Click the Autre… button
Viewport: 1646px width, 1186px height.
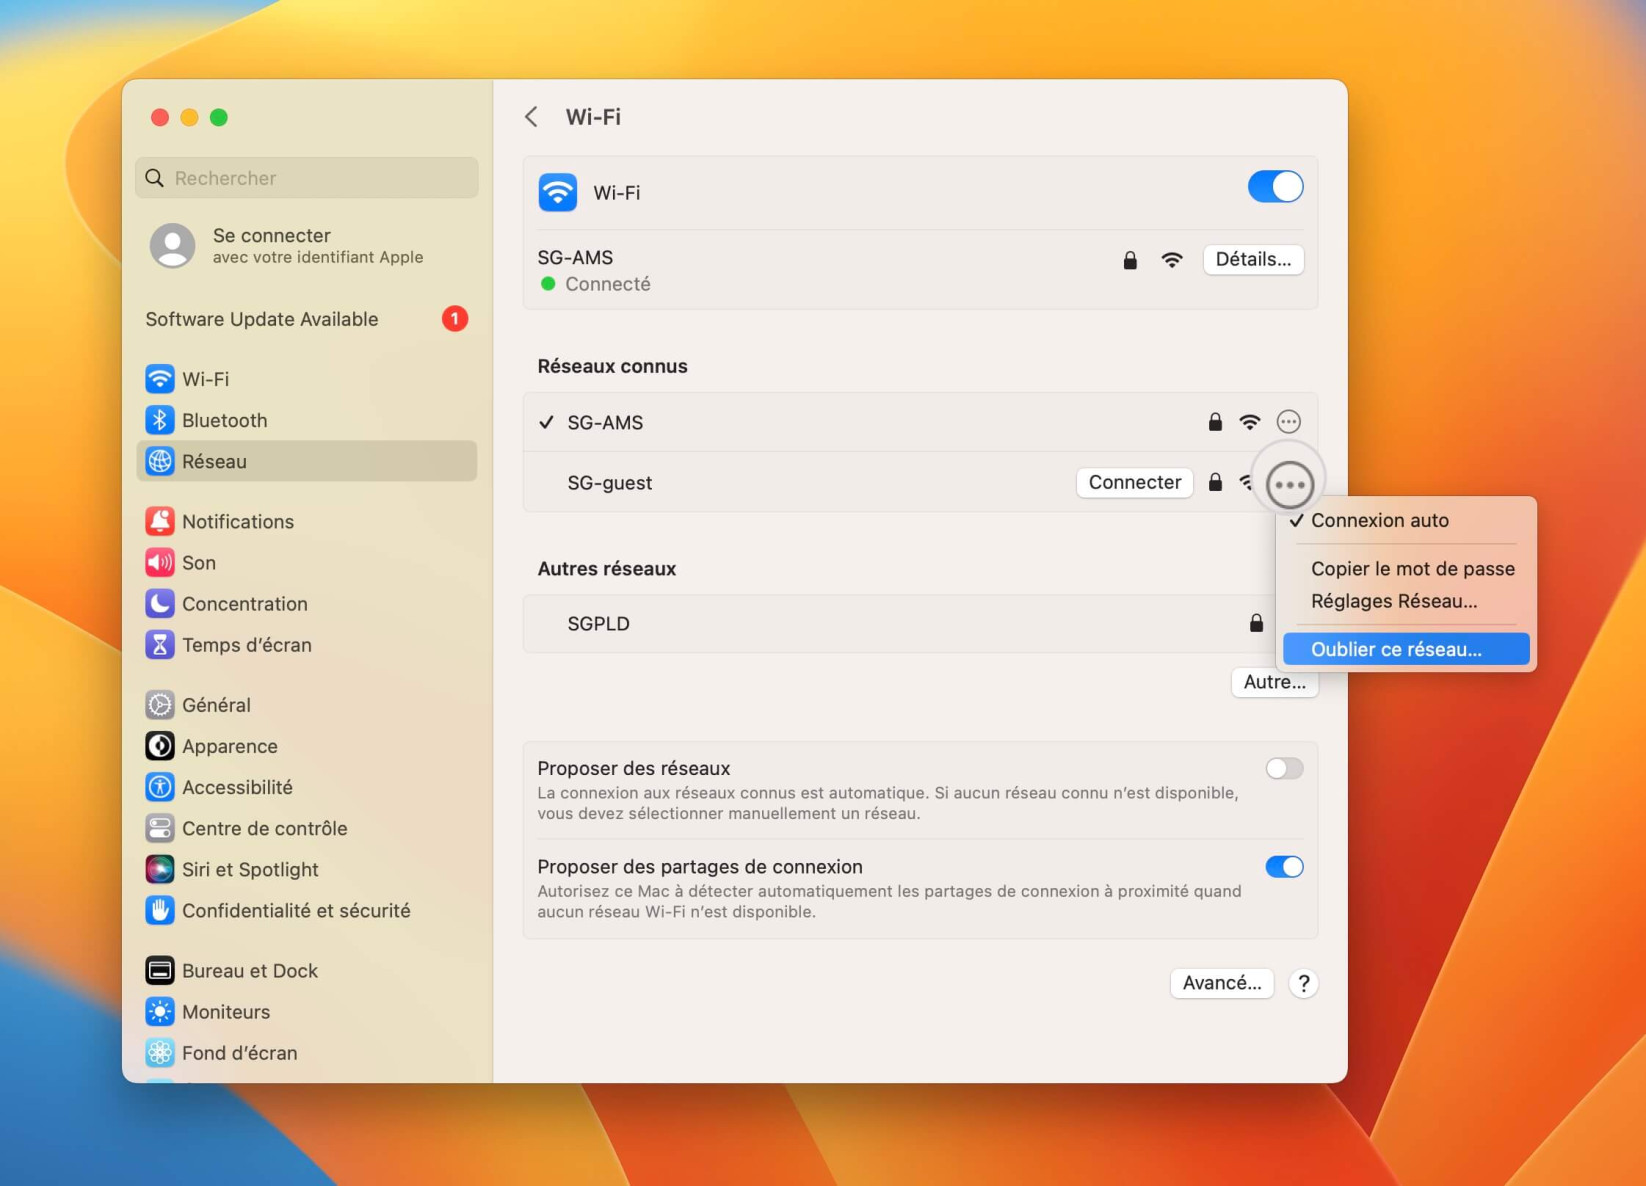tap(1274, 682)
